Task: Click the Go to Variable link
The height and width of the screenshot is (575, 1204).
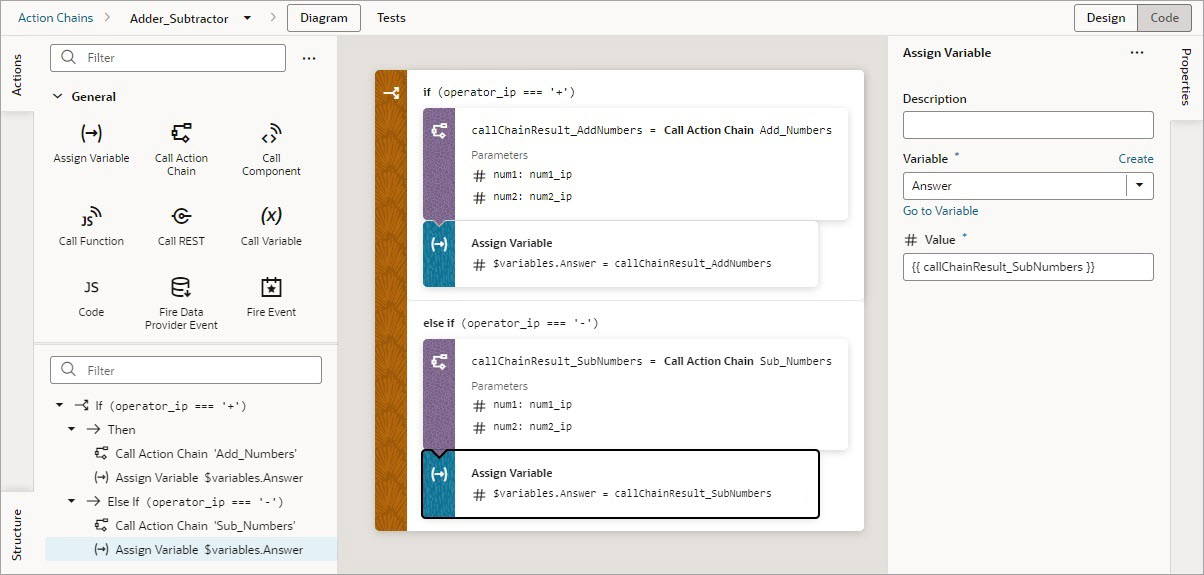Action: click(940, 211)
